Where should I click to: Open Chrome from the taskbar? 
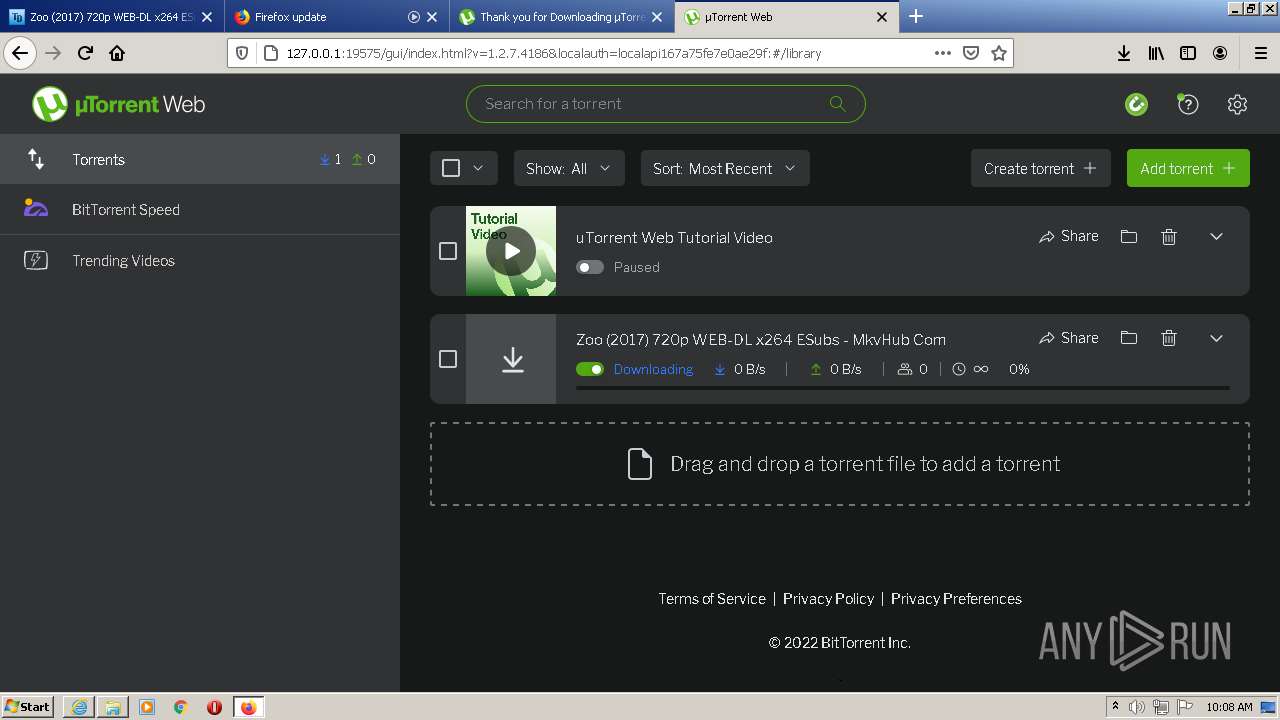coord(180,707)
